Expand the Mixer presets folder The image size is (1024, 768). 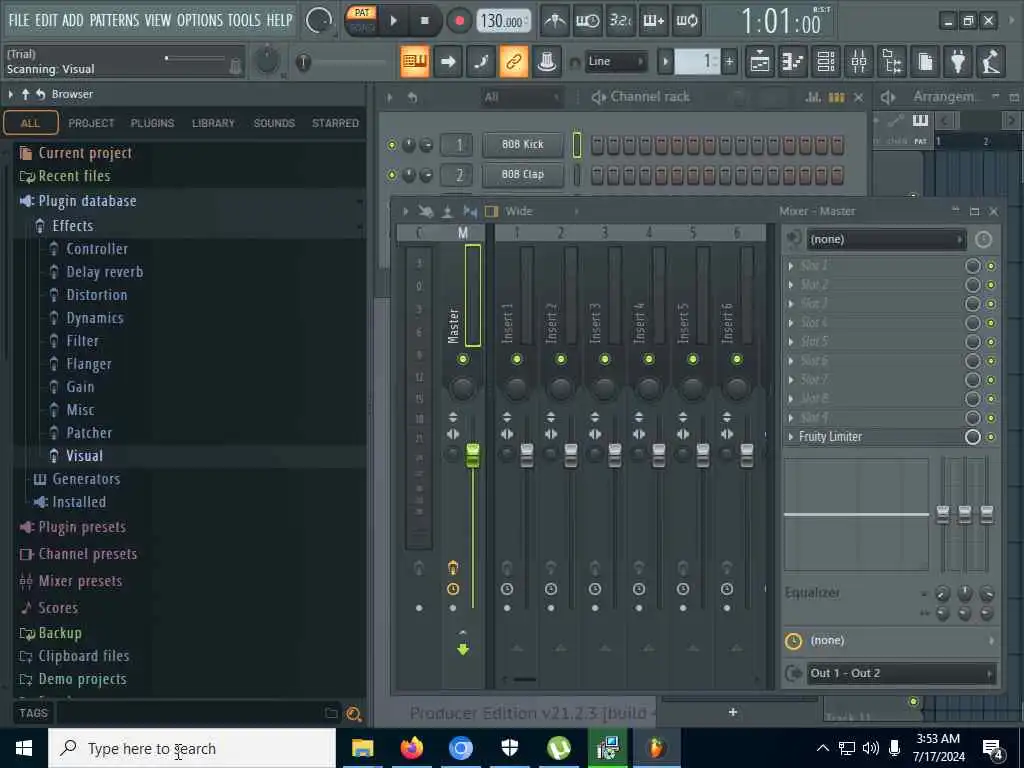tap(80, 581)
